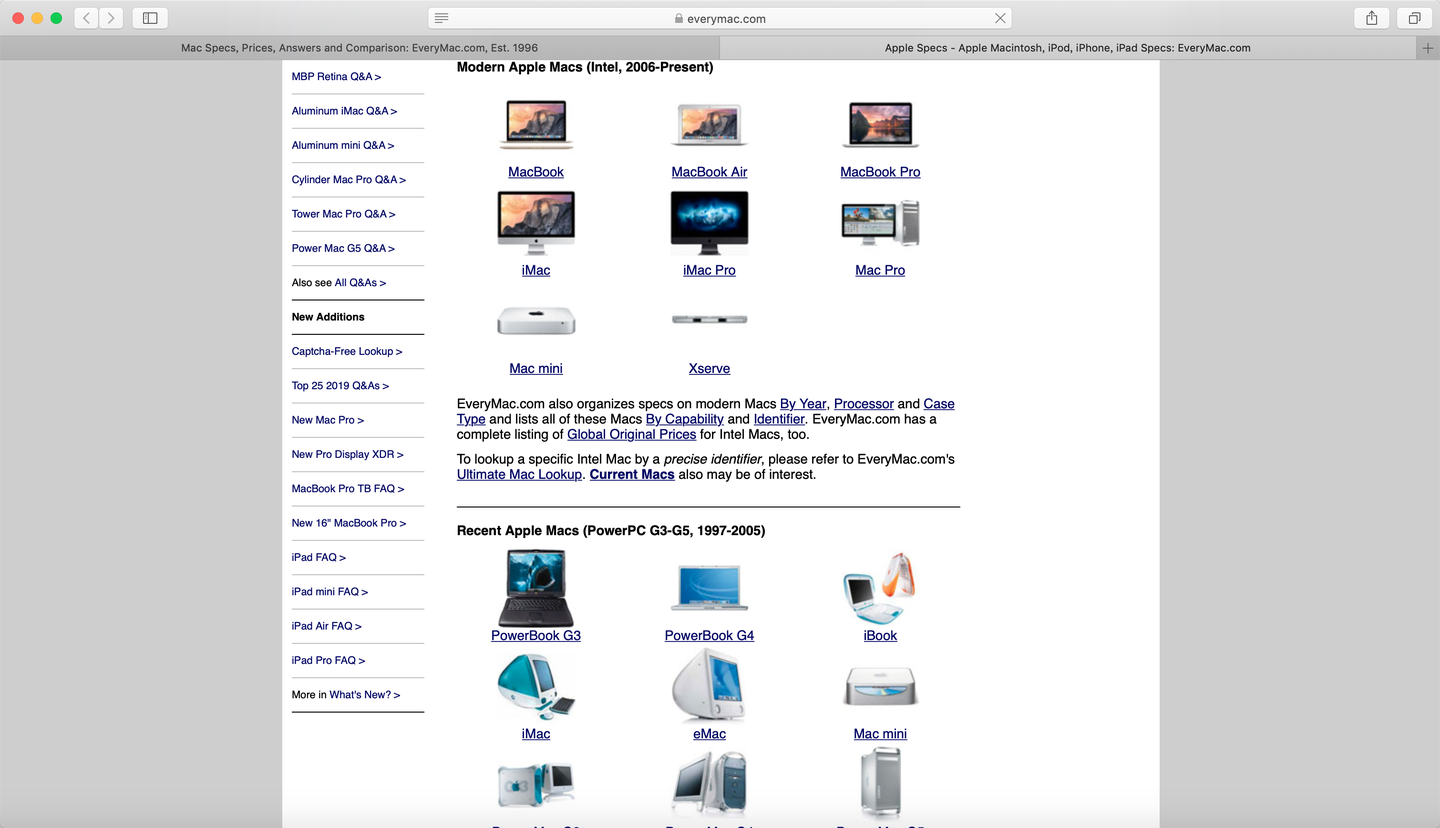Open Top 25 2019 Q&As link

tap(340, 386)
